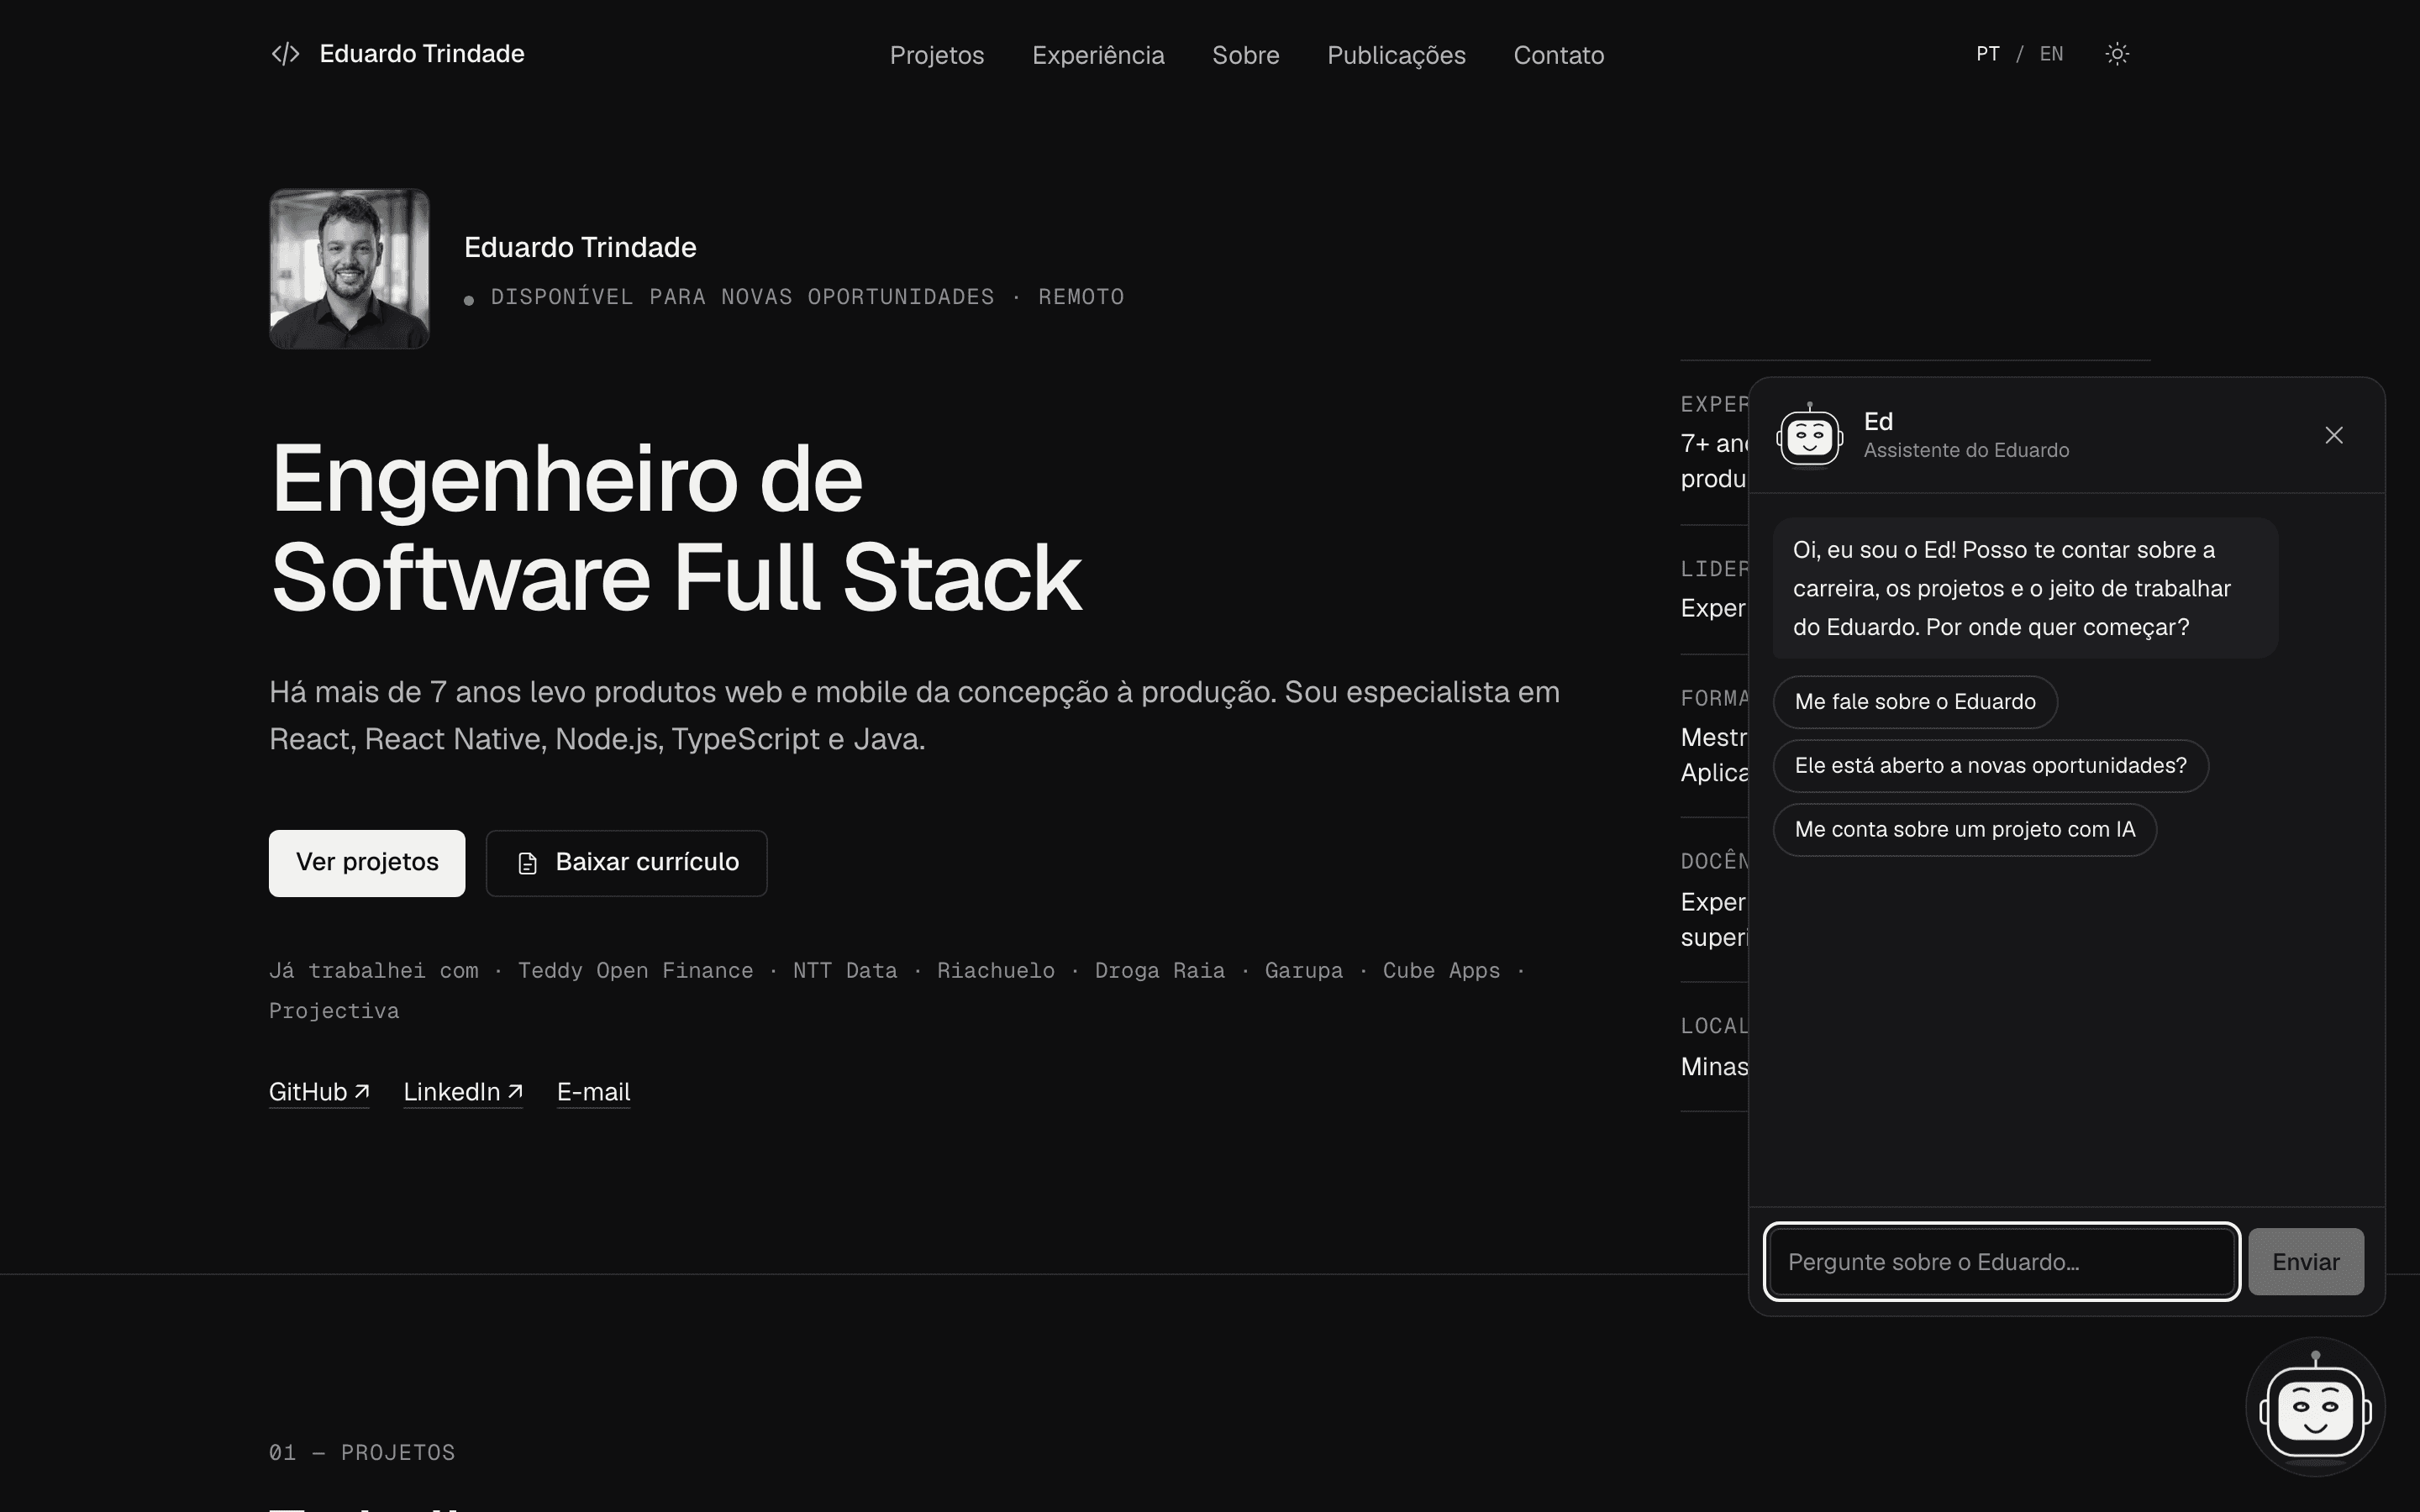Switch language to EN
Image resolution: width=2420 pixels, height=1512 pixels.
point(2051,54)
